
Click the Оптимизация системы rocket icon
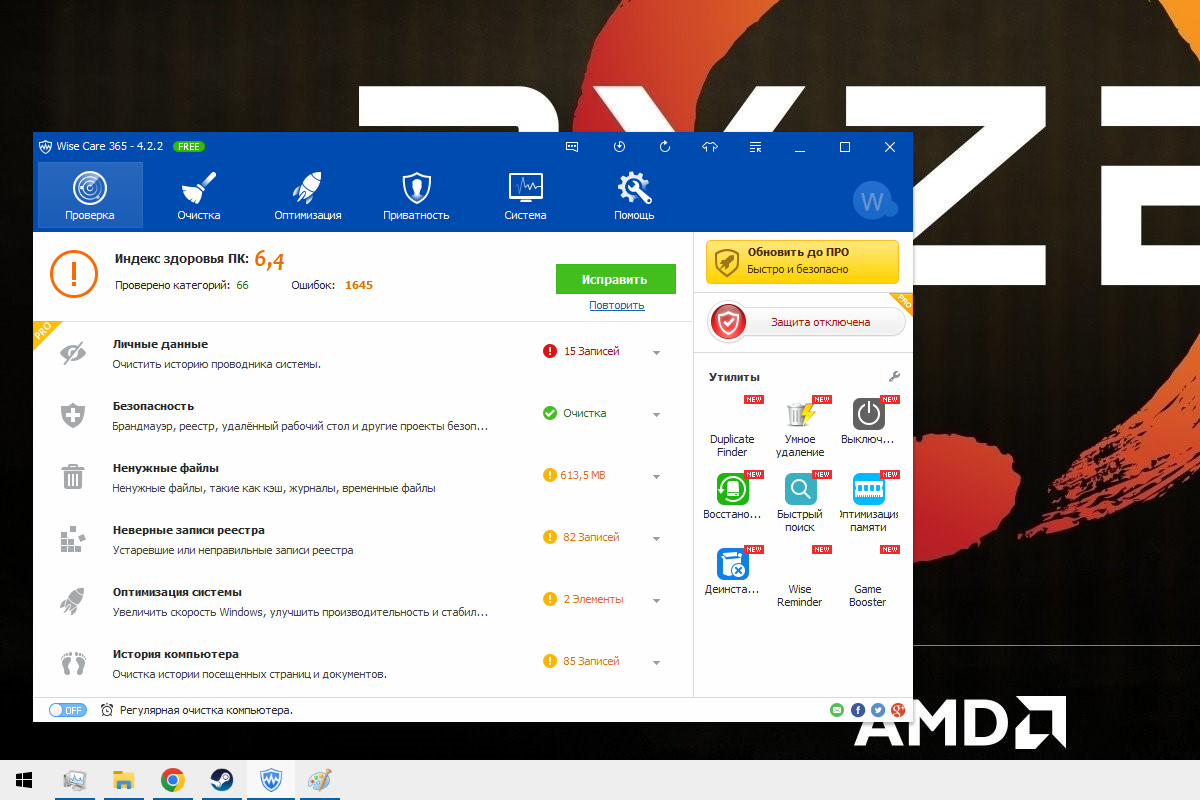click(73, 601)
